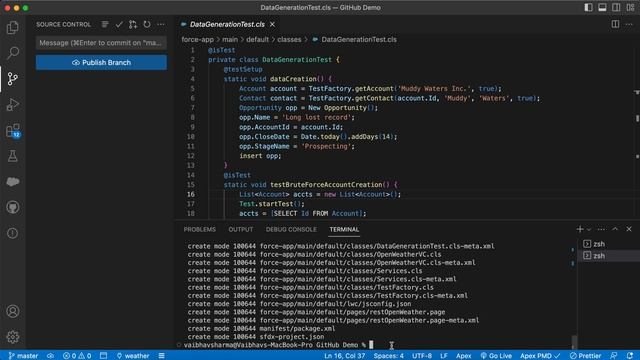Click the master branch status item
Viewport: 640px width, 360px height.
pos(24,356)
